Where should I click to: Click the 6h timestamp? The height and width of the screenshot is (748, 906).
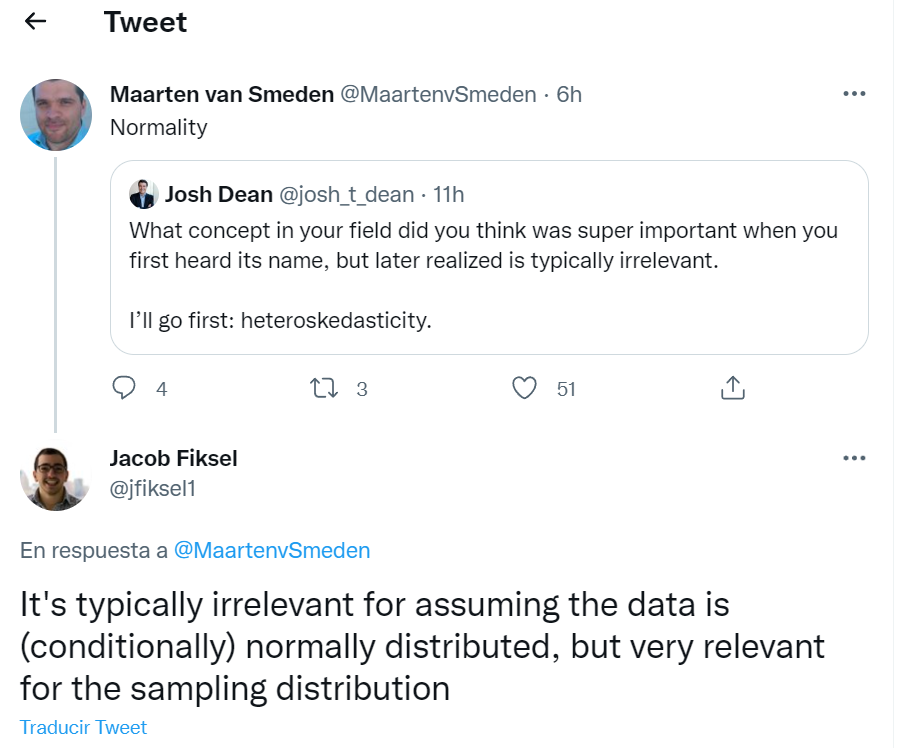click(x=569, y=95)
